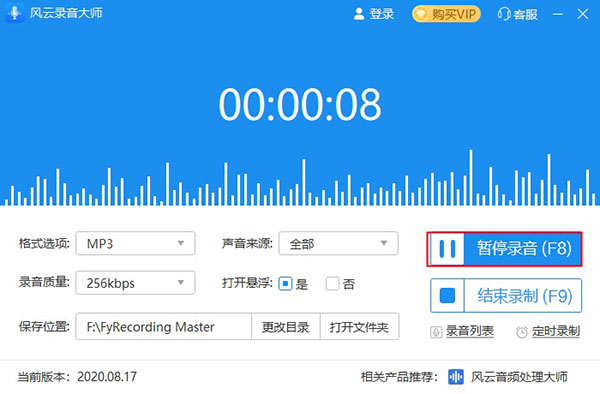This screenshot has height=394, width=600.
Task: Click the 打开文件夹 button
Action: pyautogui.click(x=359, y=327)
